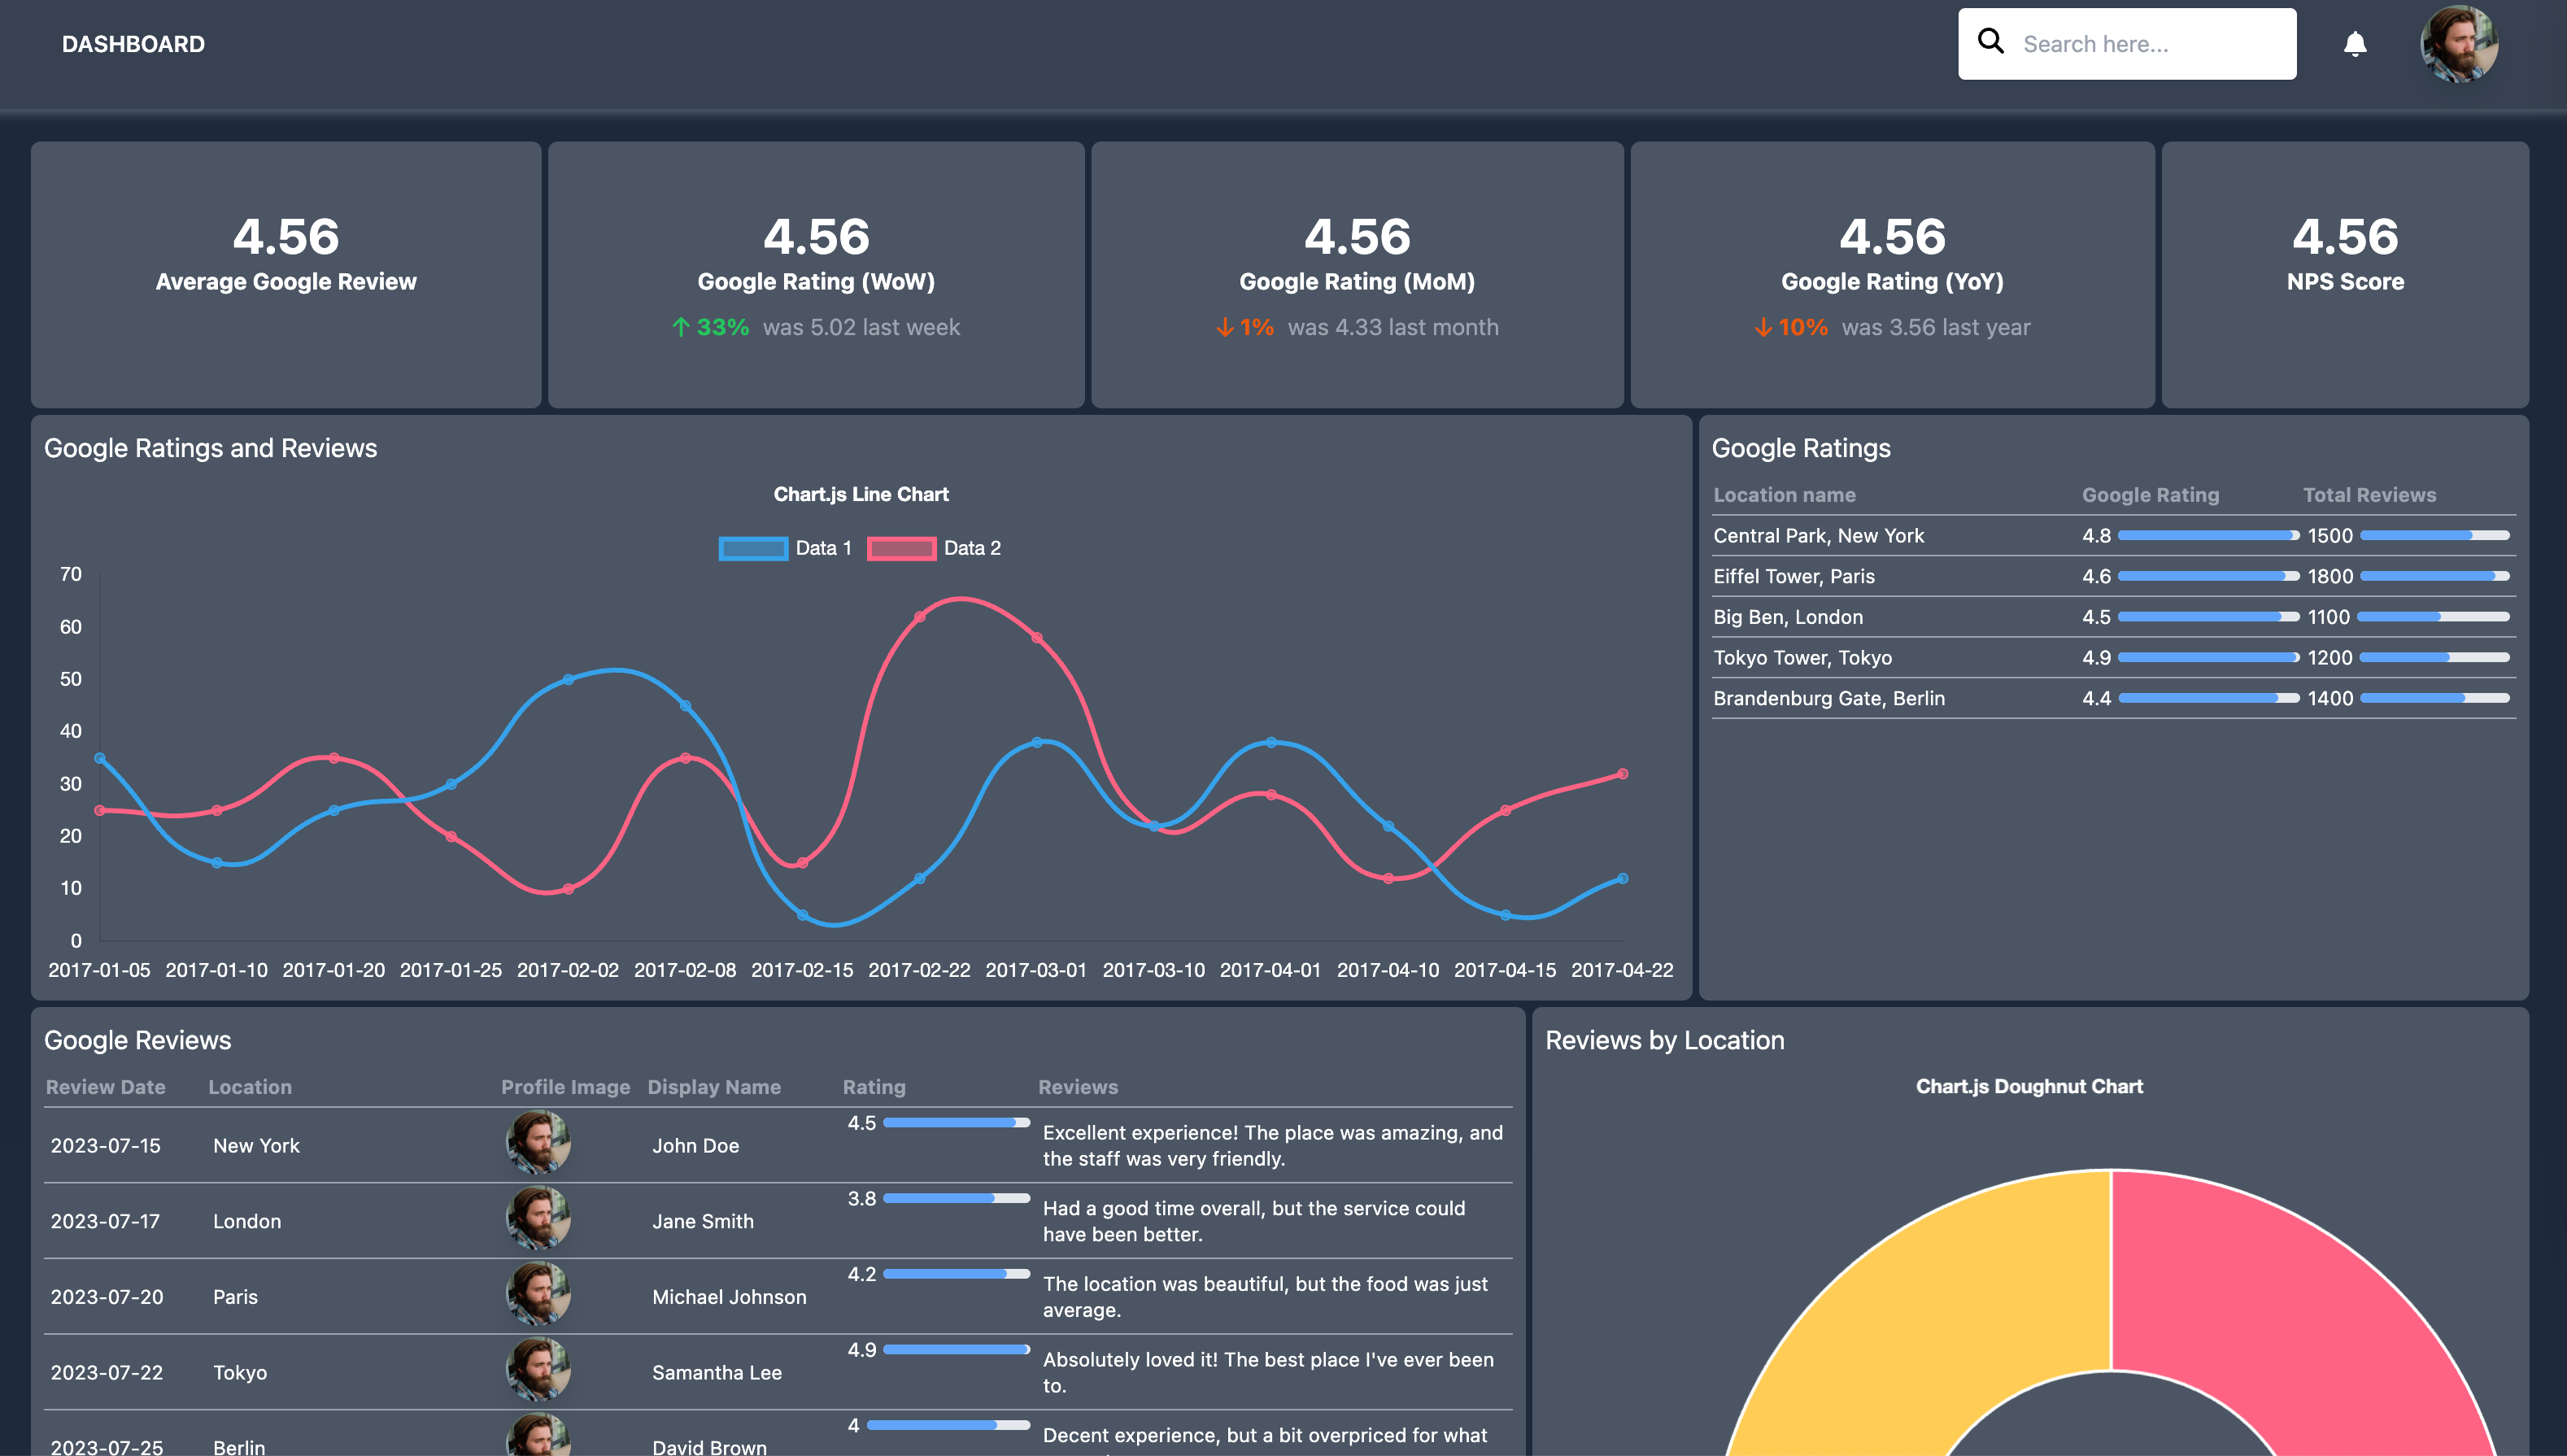The height and width of the screenshot is (1456, 2567).
Task: Click John Doe's profile image
Action: 538,1143
